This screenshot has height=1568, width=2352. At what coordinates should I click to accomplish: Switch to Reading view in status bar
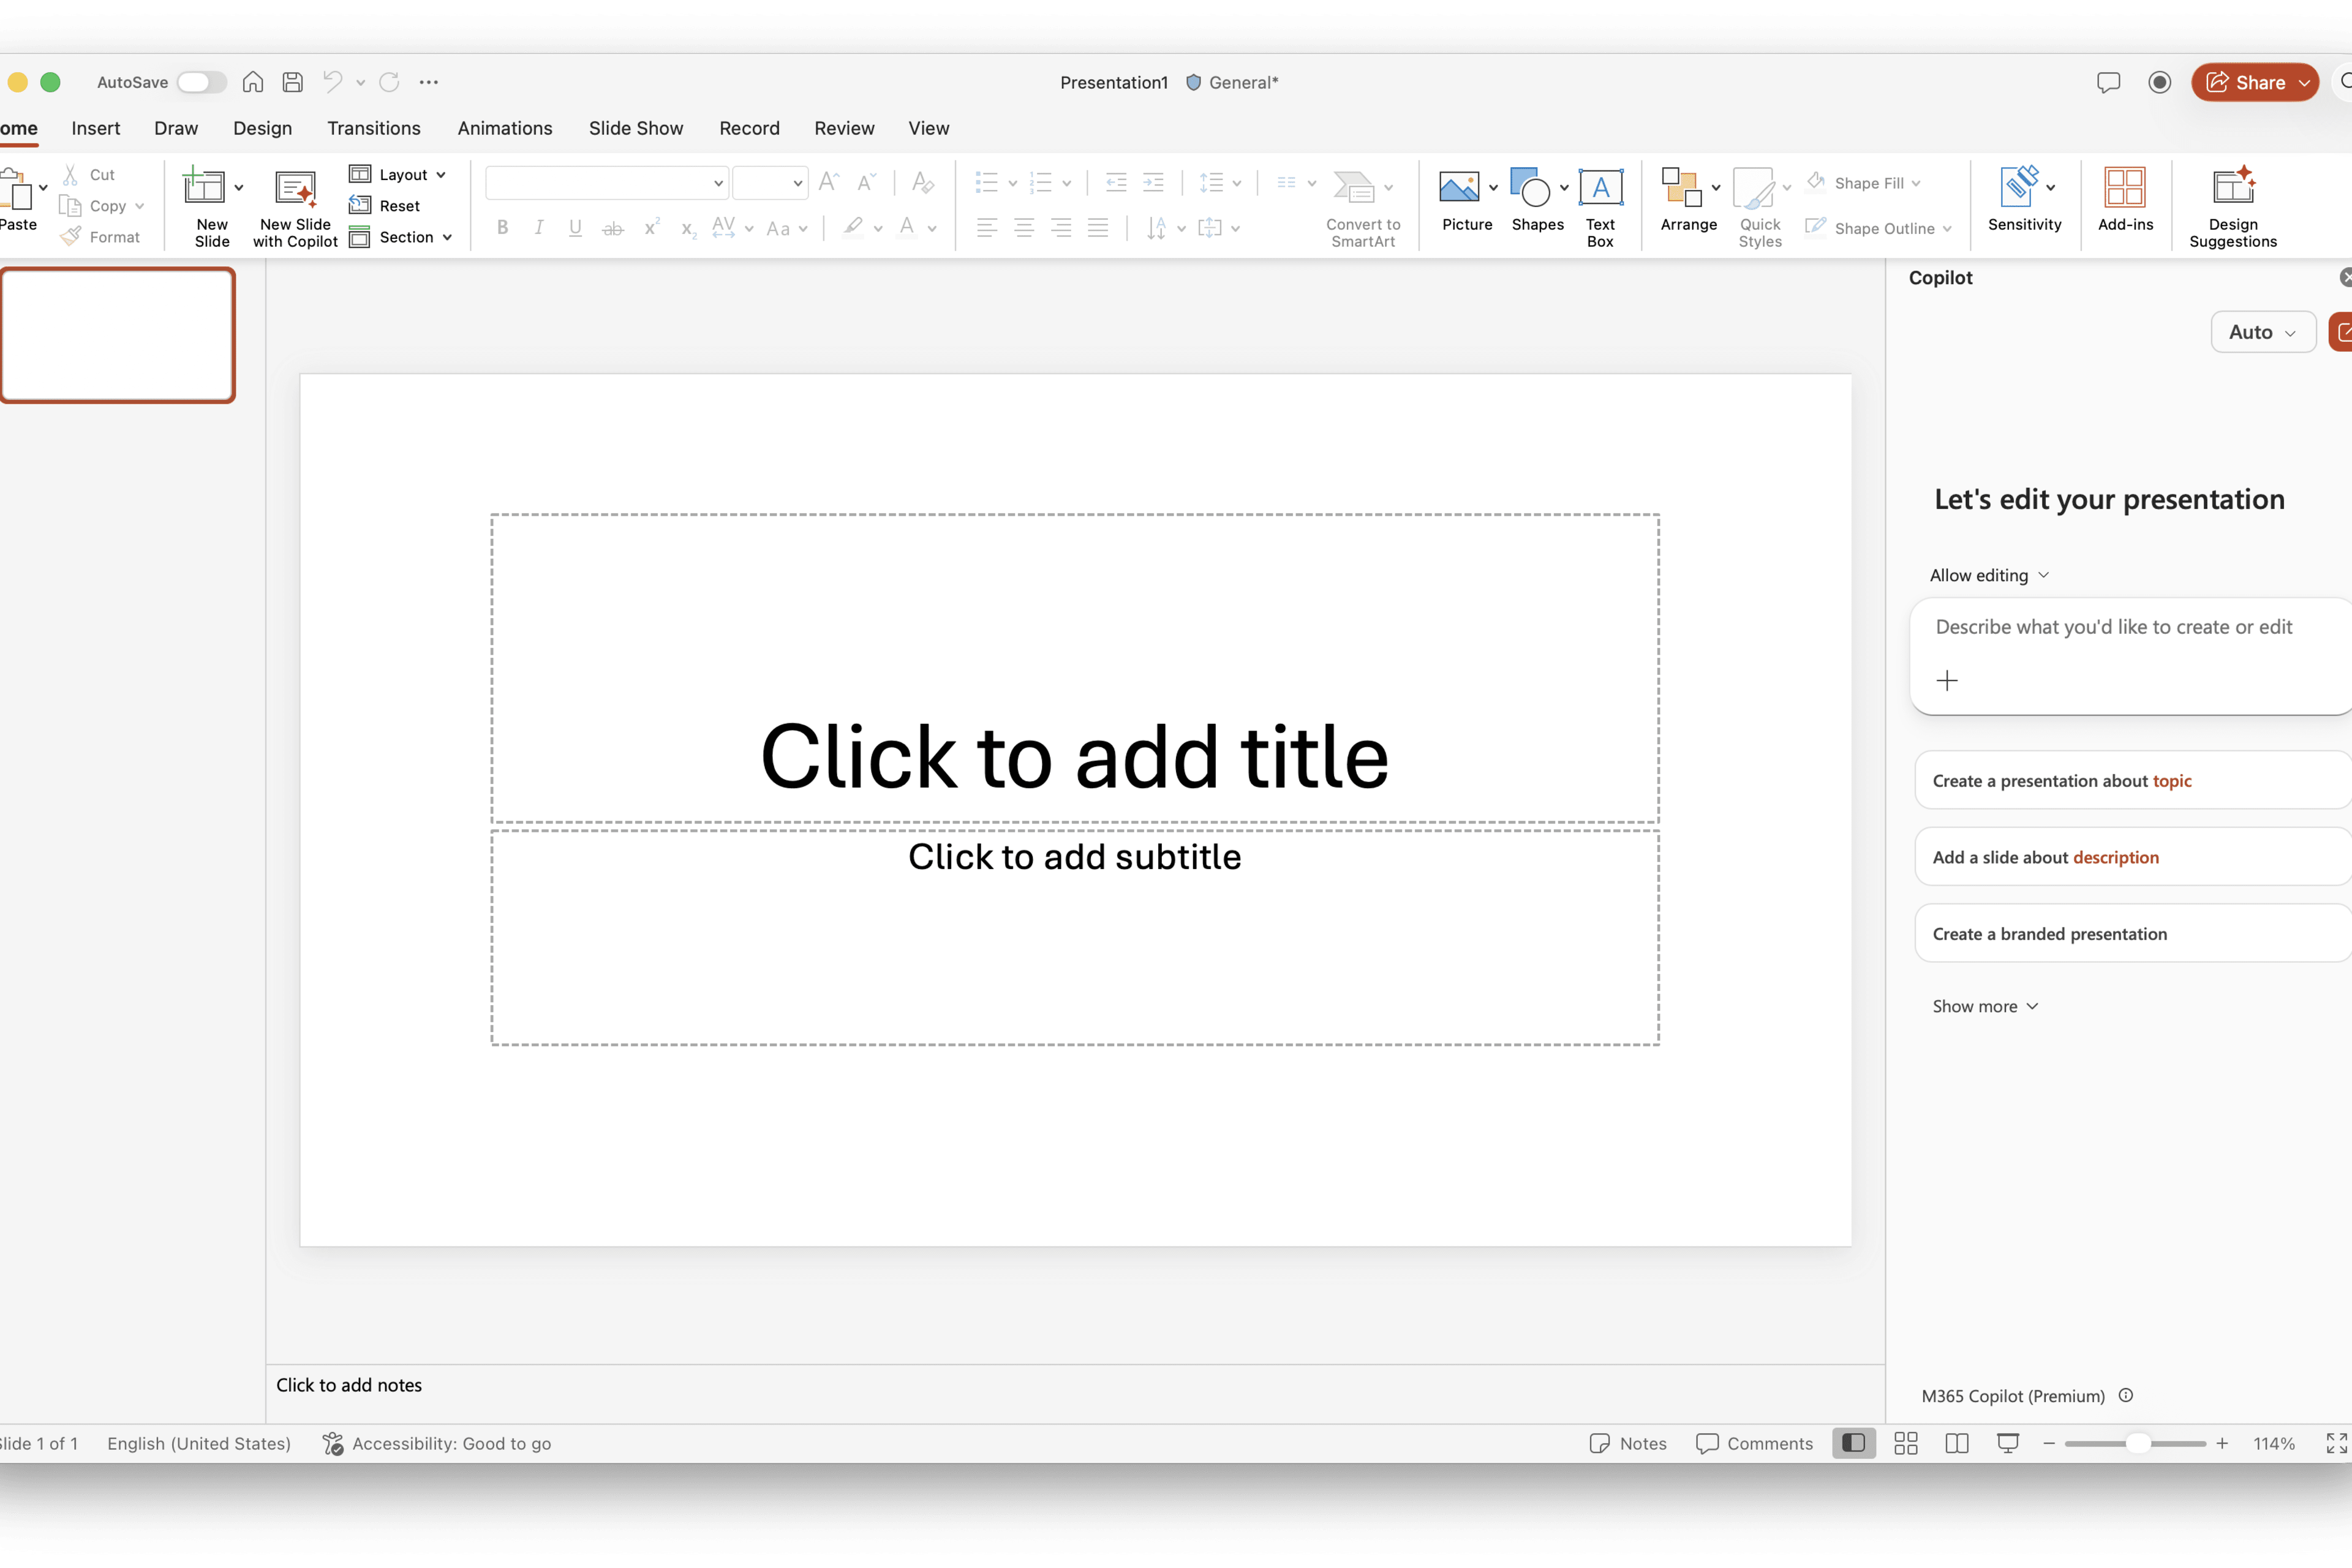click(1956, 1443)
